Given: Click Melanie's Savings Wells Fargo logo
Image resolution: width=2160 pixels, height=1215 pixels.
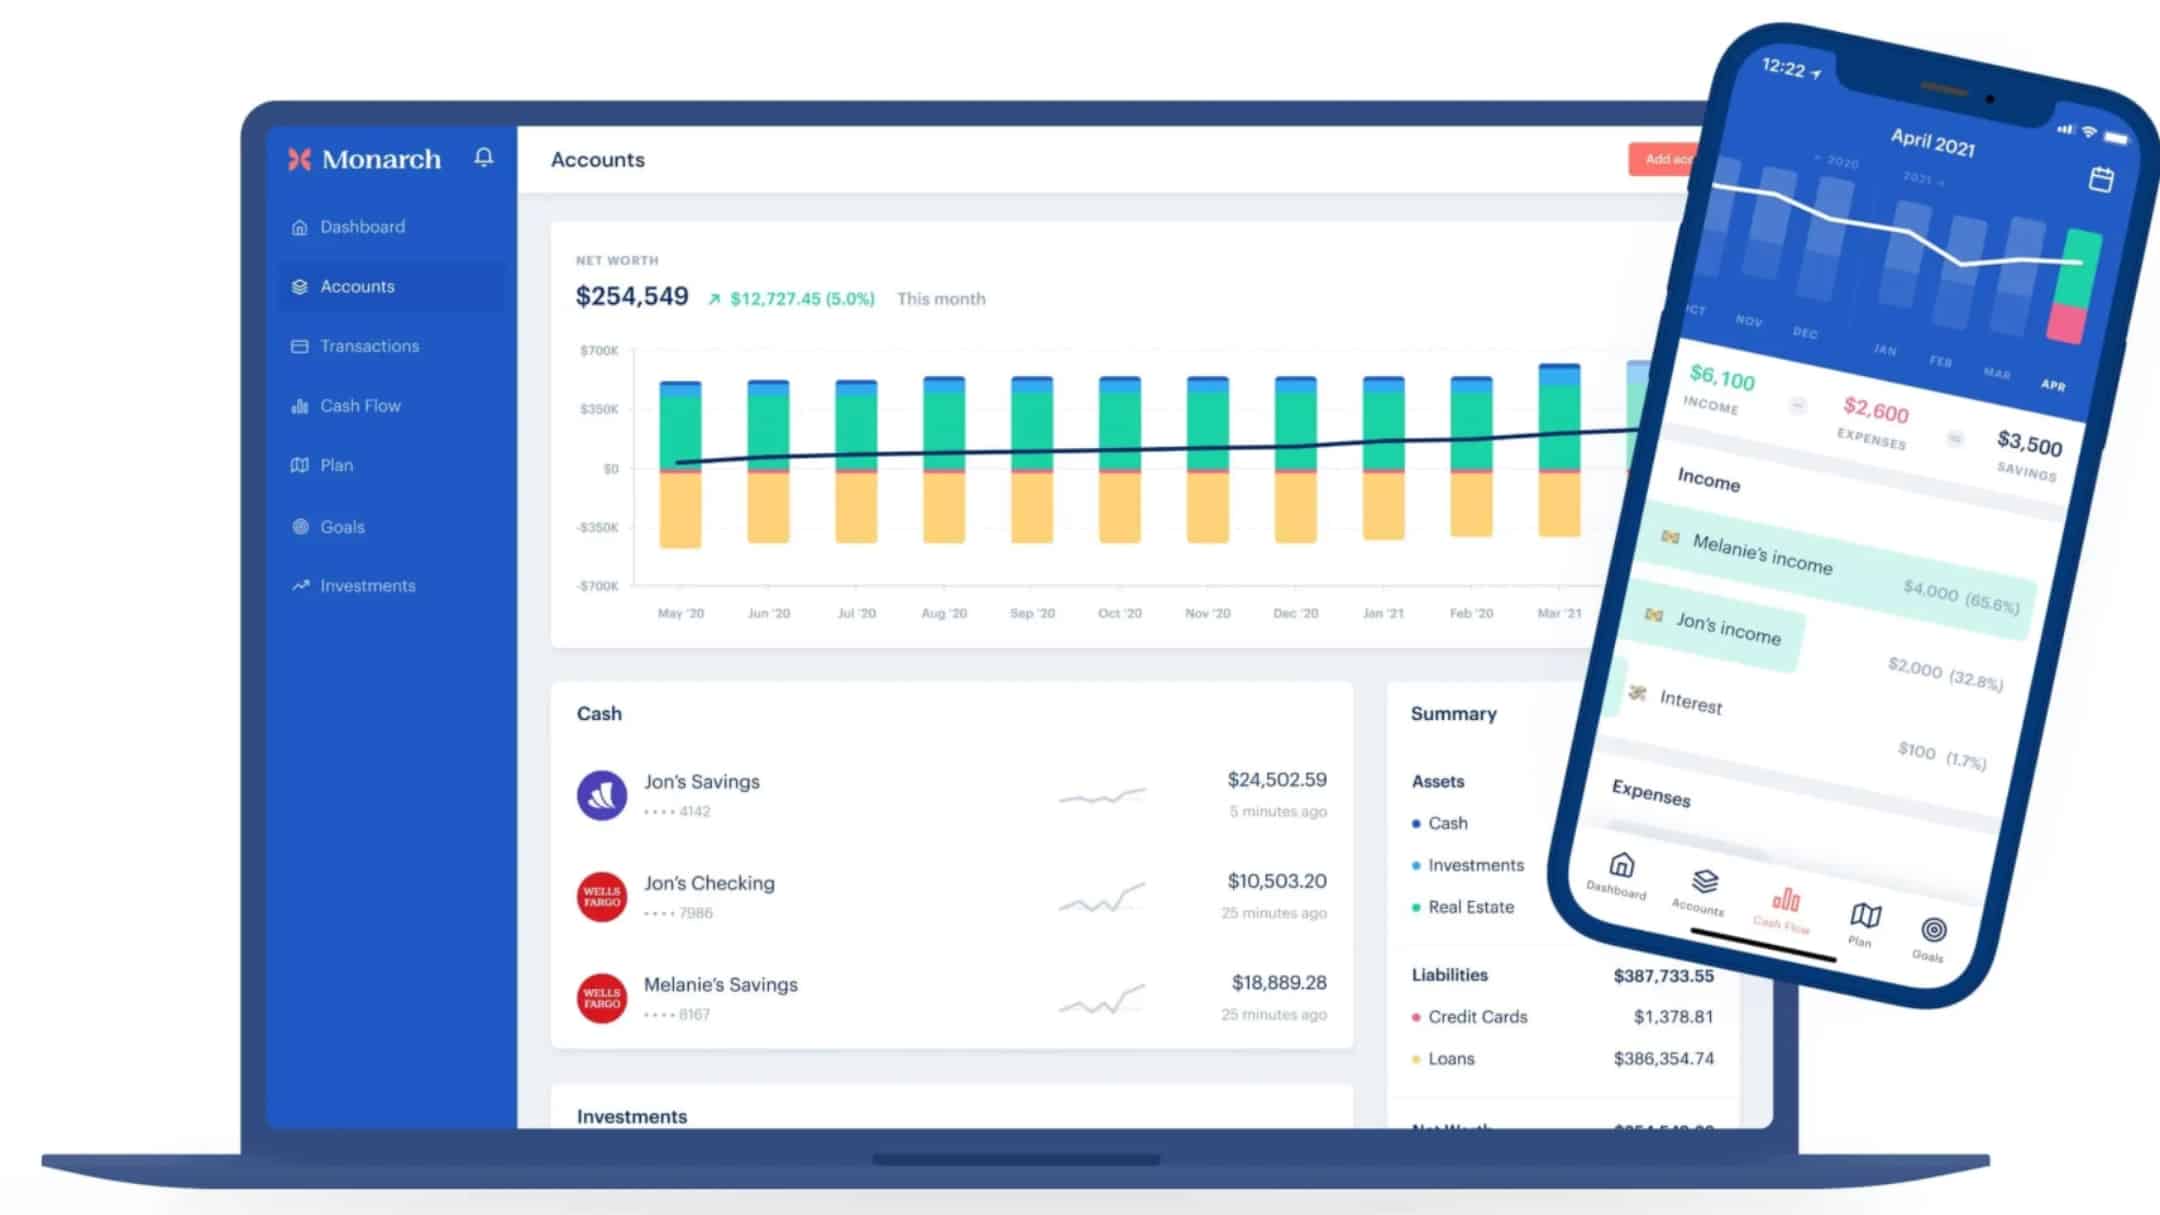Looking at the screenshot, I should tap(602, 998).
